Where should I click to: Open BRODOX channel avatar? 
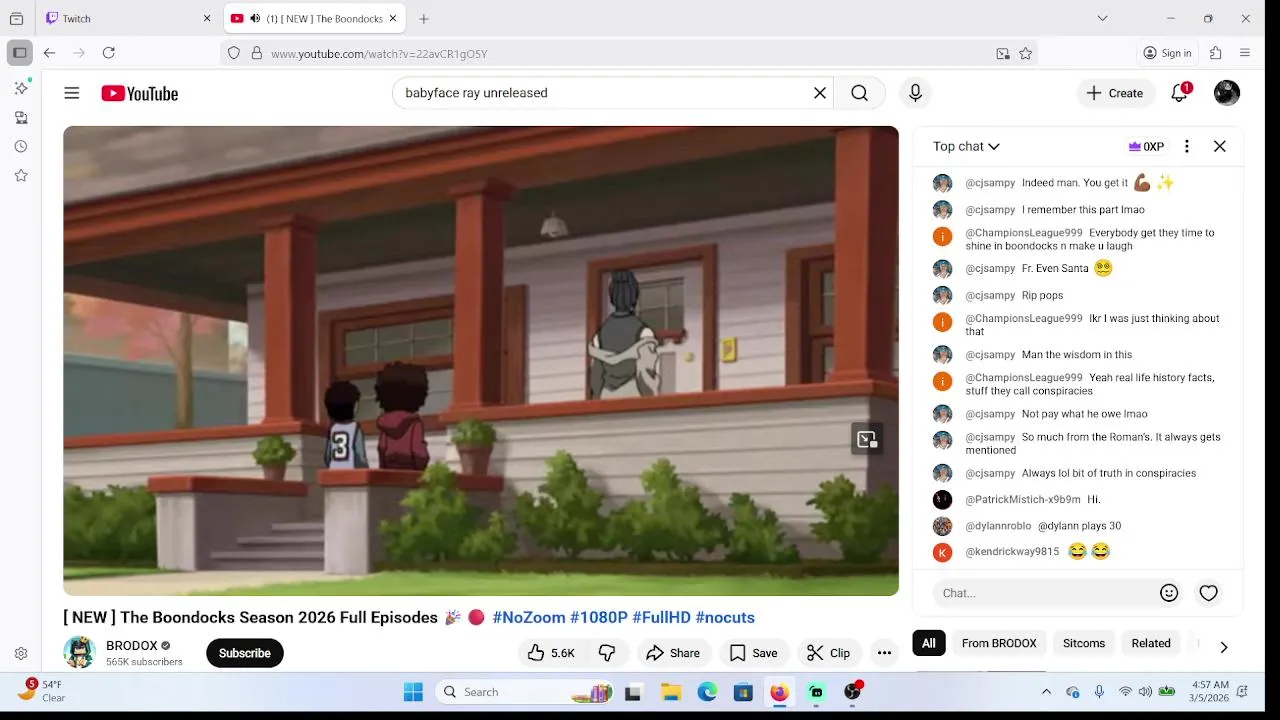point(80,653)
